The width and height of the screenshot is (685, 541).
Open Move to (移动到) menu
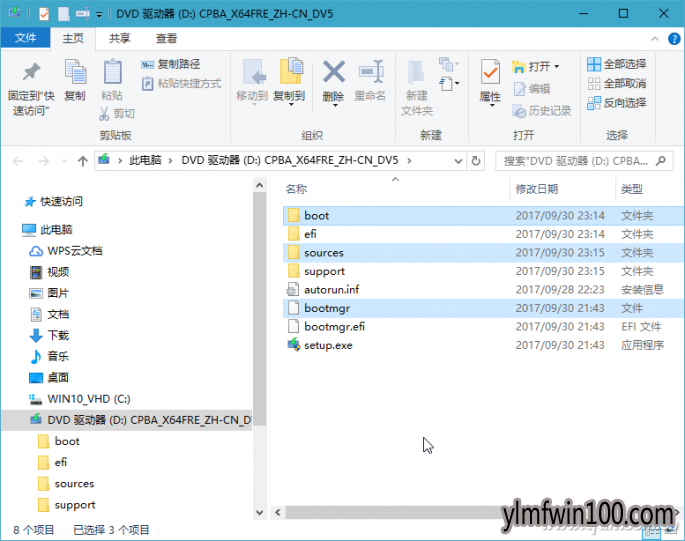coord(252,83)
